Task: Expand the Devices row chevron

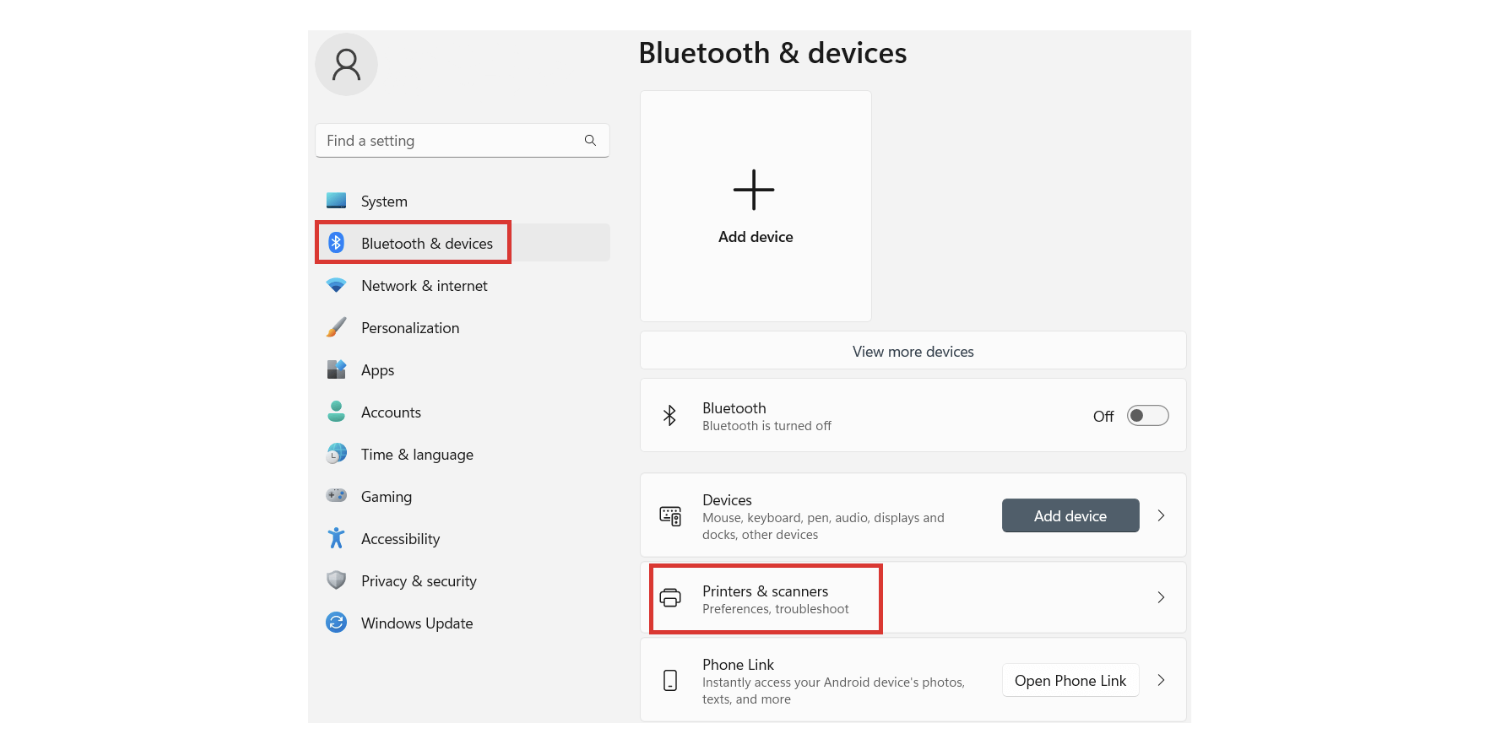Action: (x=1161, y=516)
